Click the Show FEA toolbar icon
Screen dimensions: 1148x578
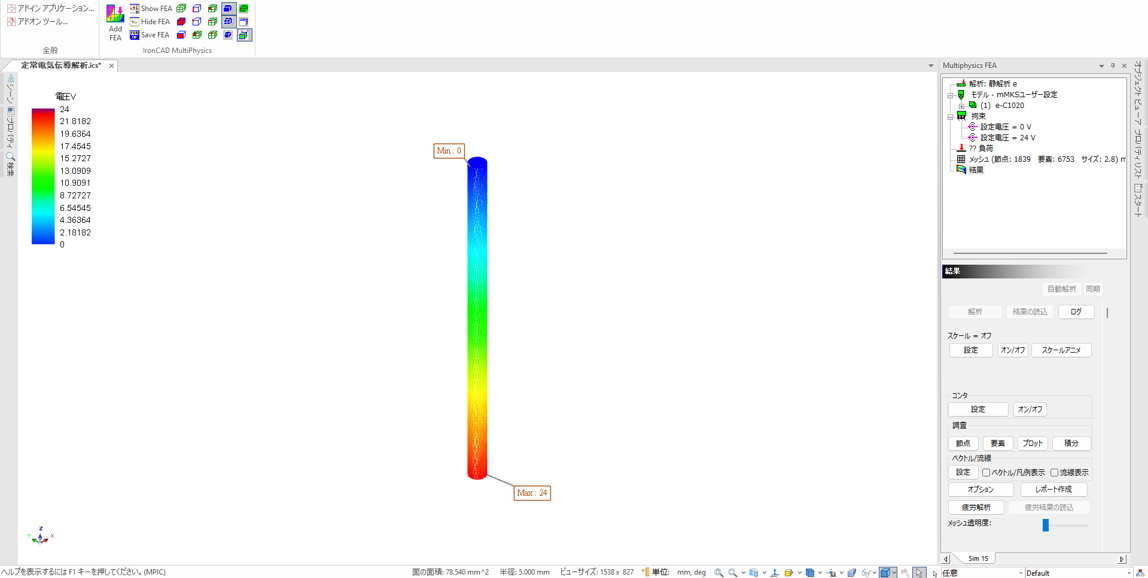[135, 8]
